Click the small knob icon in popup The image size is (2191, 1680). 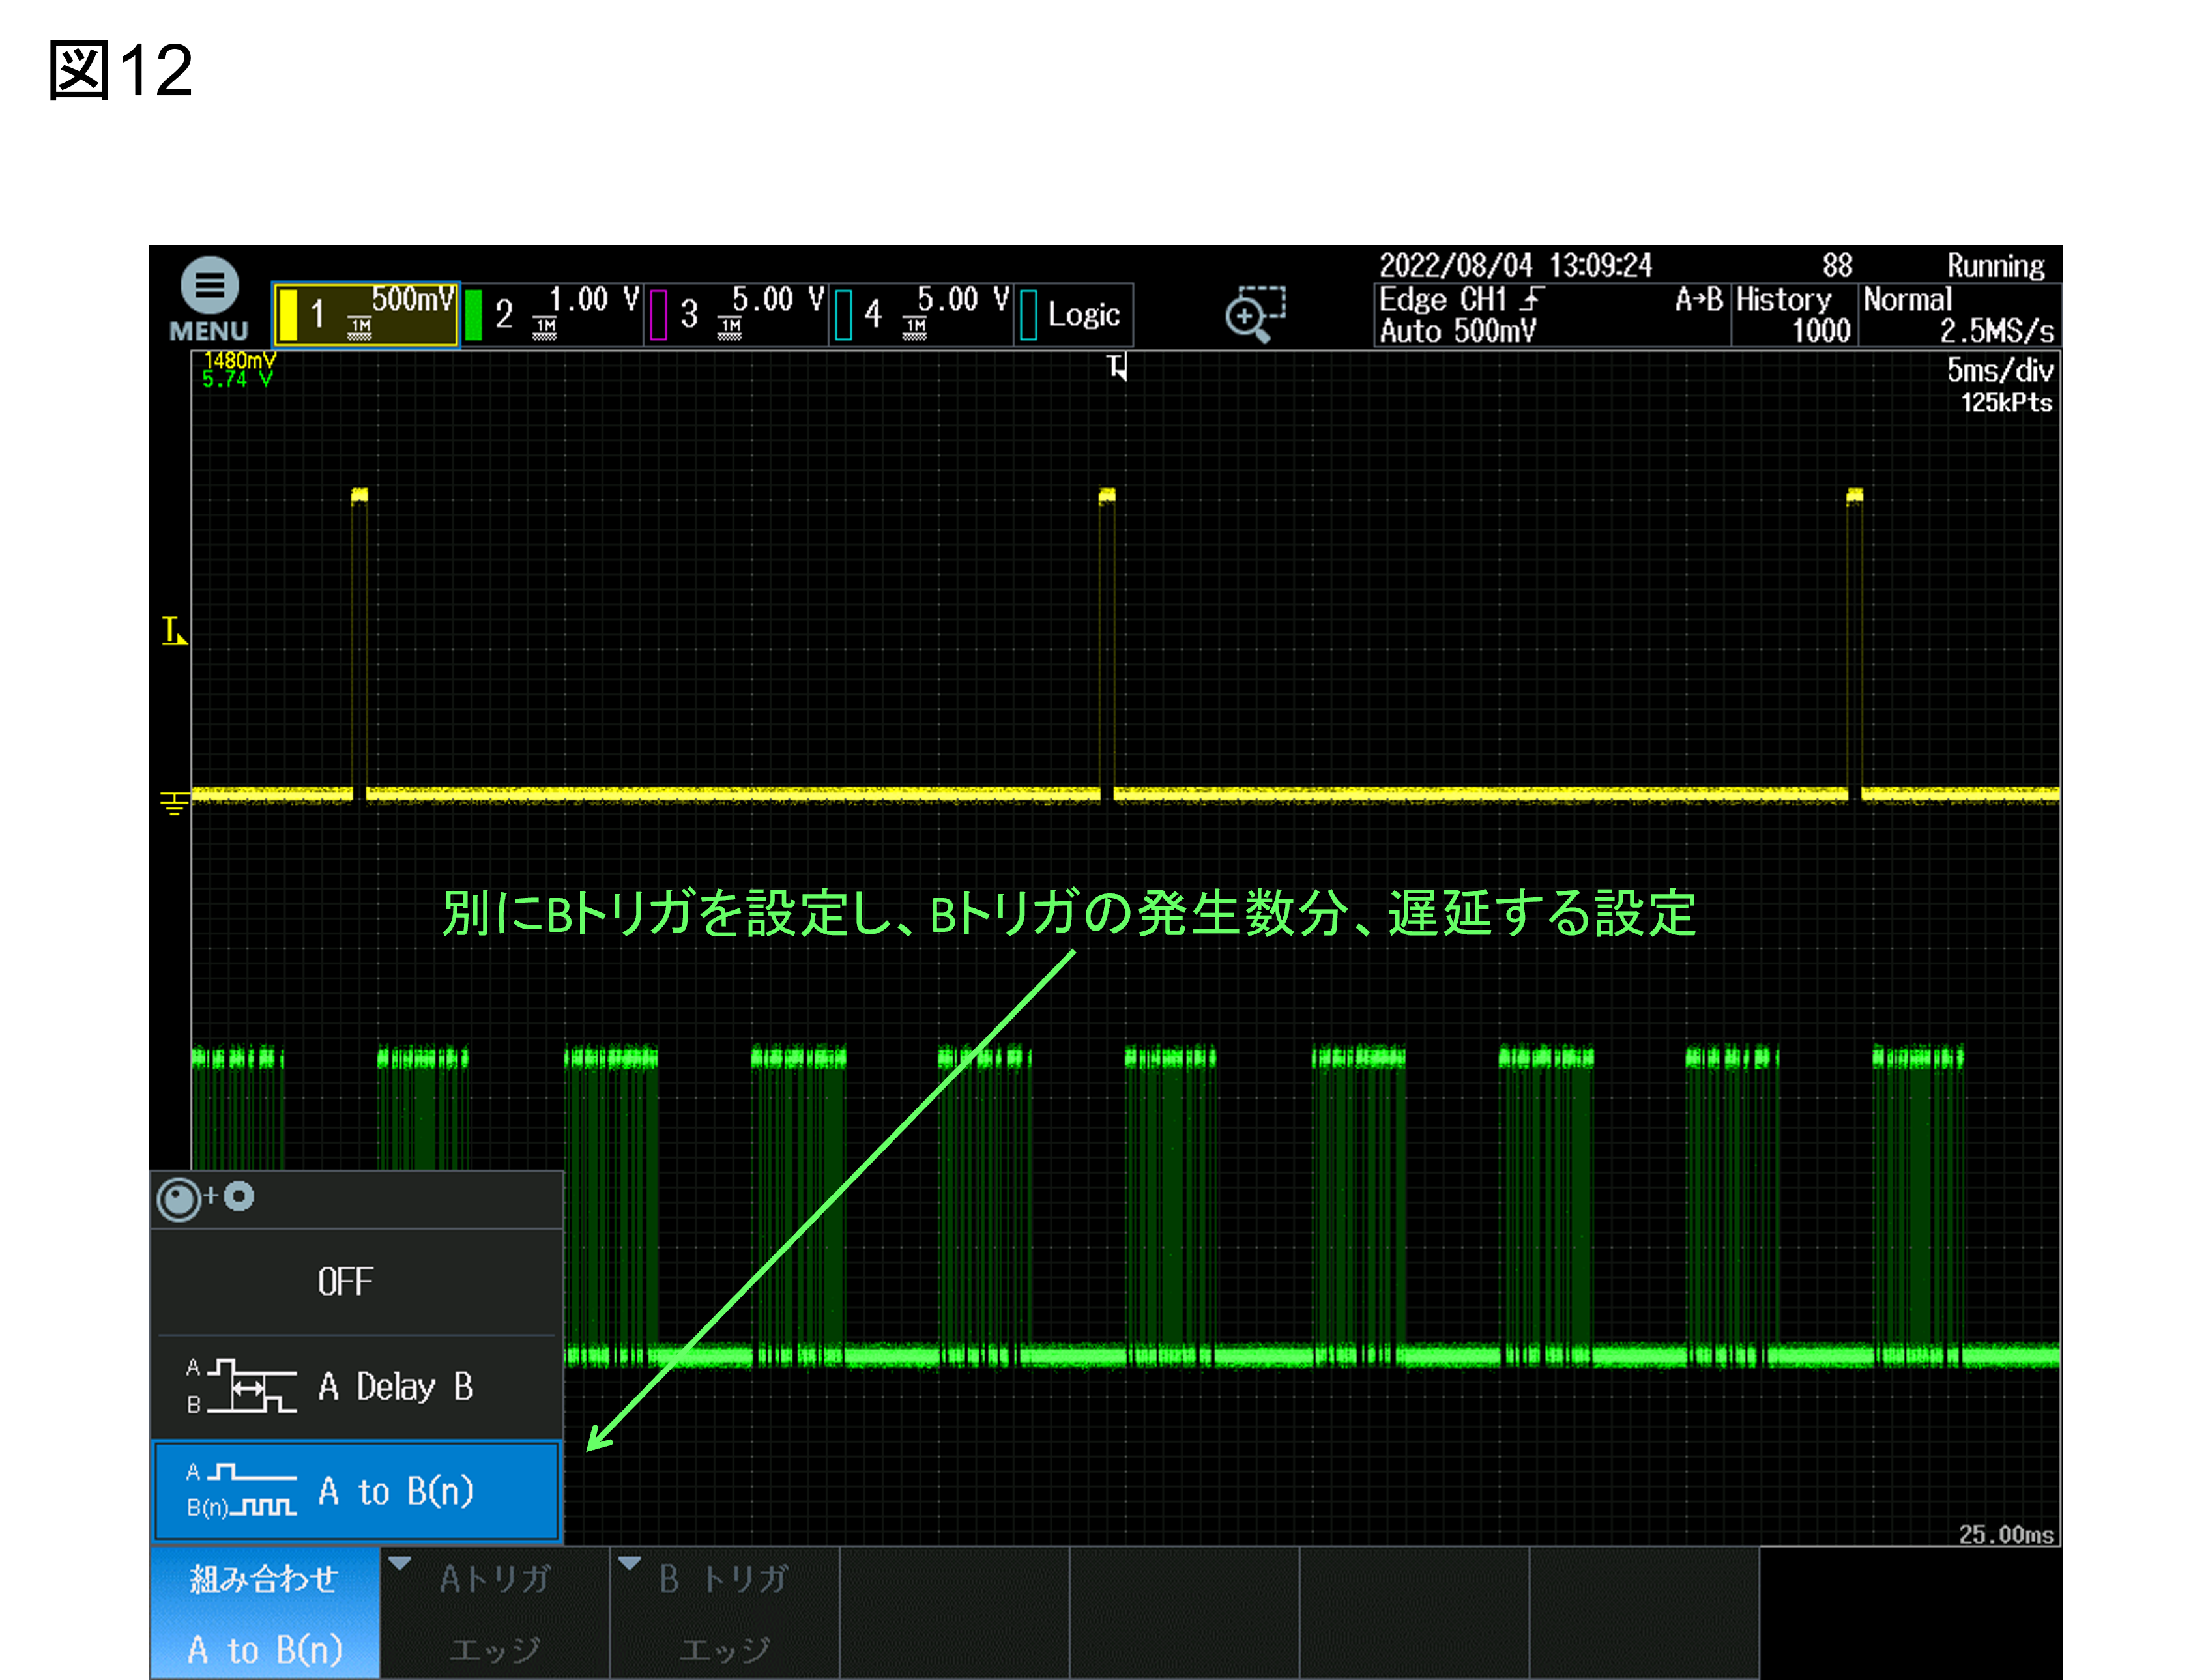pos(239,1196)
